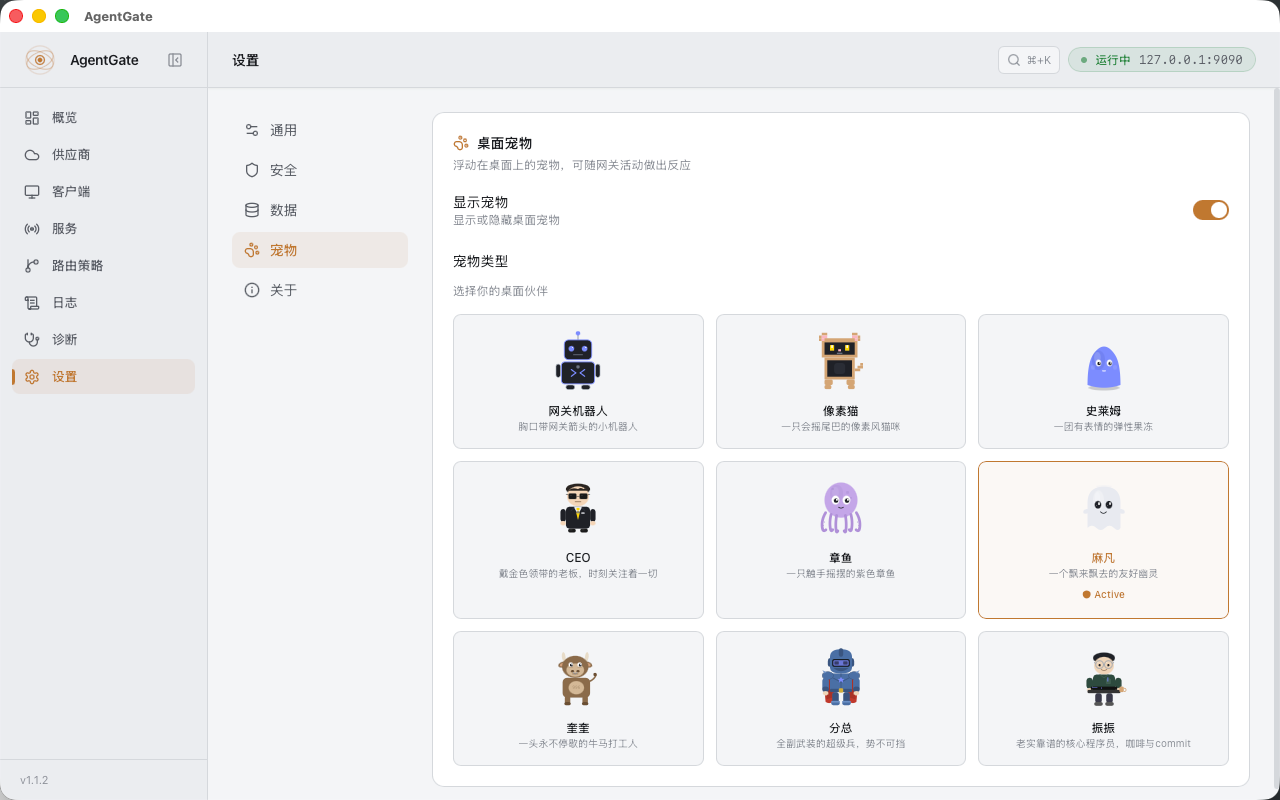Click the 路由策略 branch icon
The width and height of the screenshot is (1280, 800).
(32, 266)
